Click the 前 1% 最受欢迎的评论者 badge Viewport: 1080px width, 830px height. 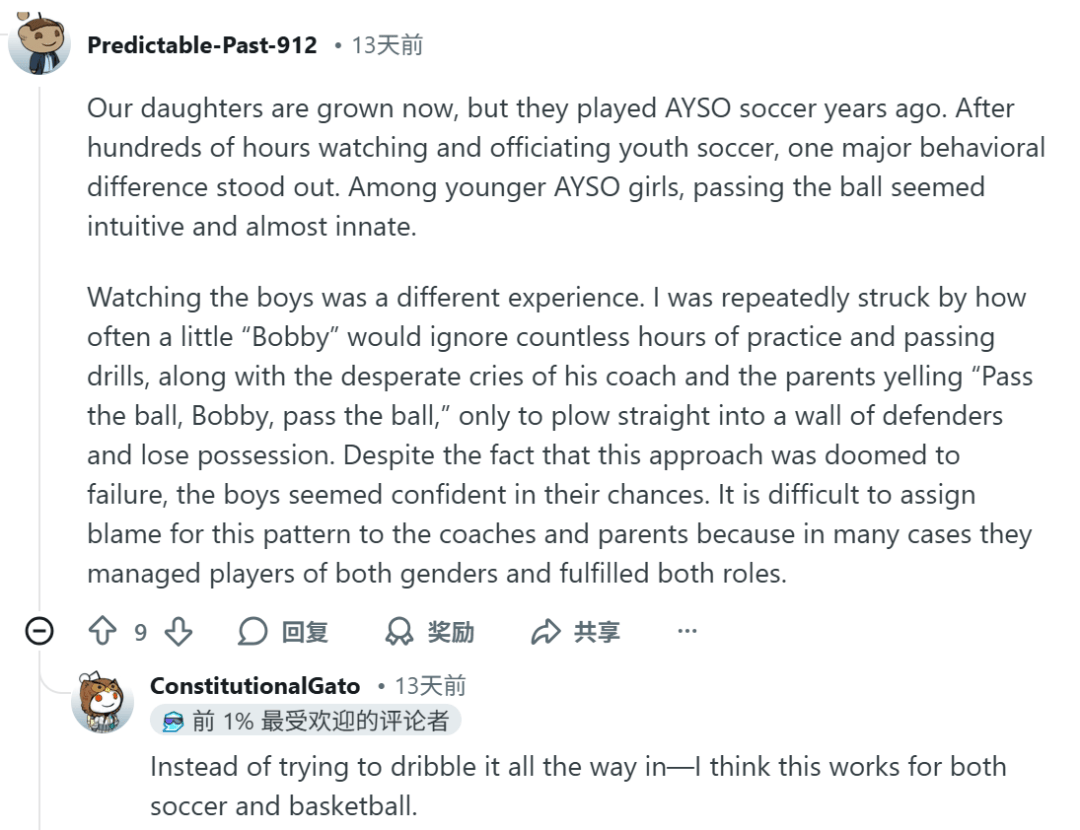(306, 721)
